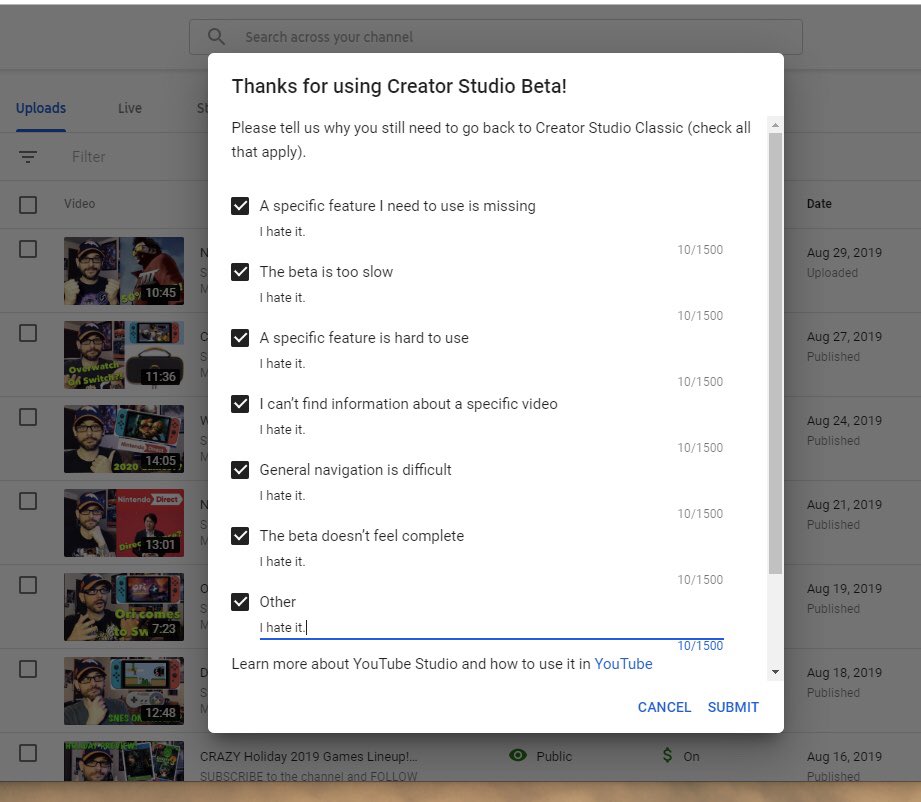This screenshot has height=802, width=921.
Task: Select the checkbox for the 7:23 video row
Action: [x=28, y=585]
